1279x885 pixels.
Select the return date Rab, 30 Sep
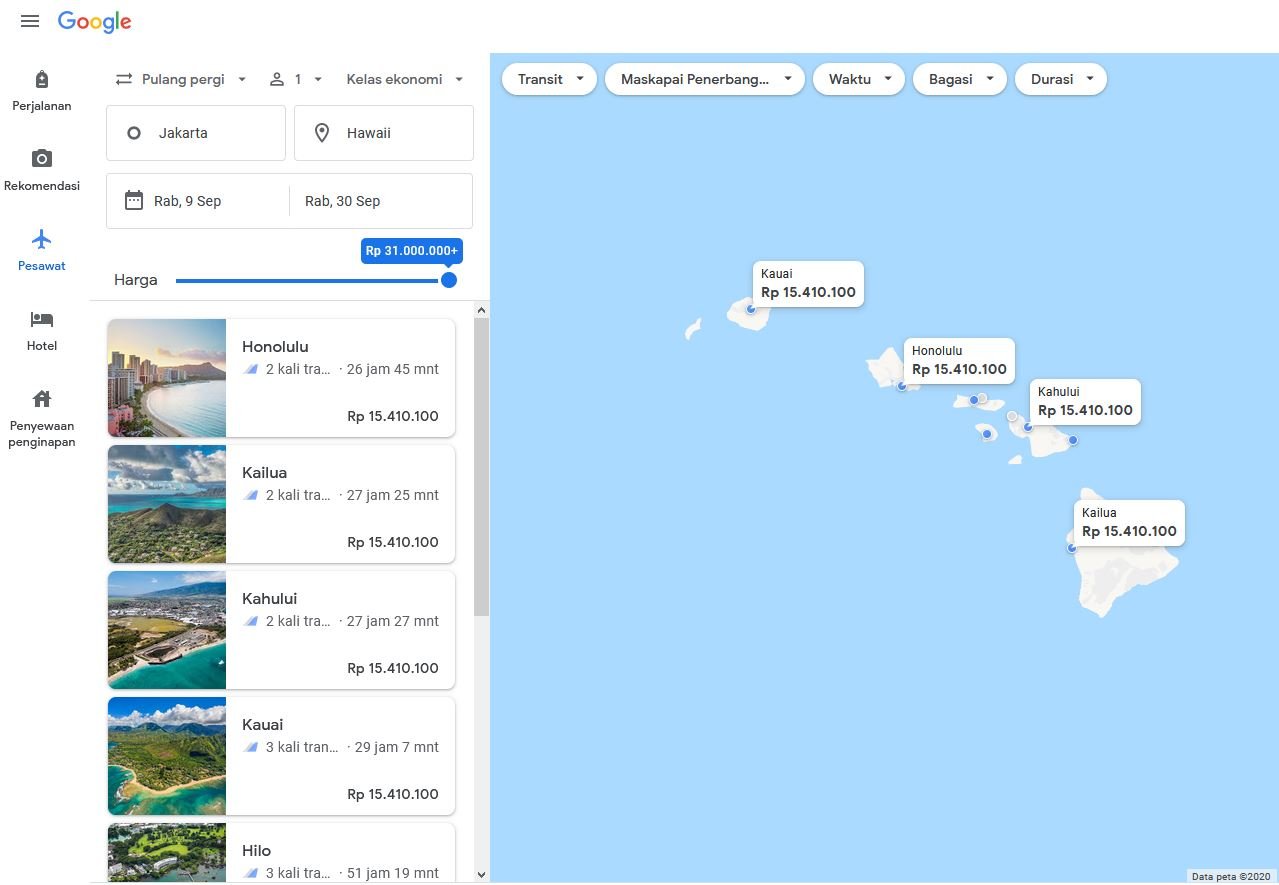click(x=342, y=201)
